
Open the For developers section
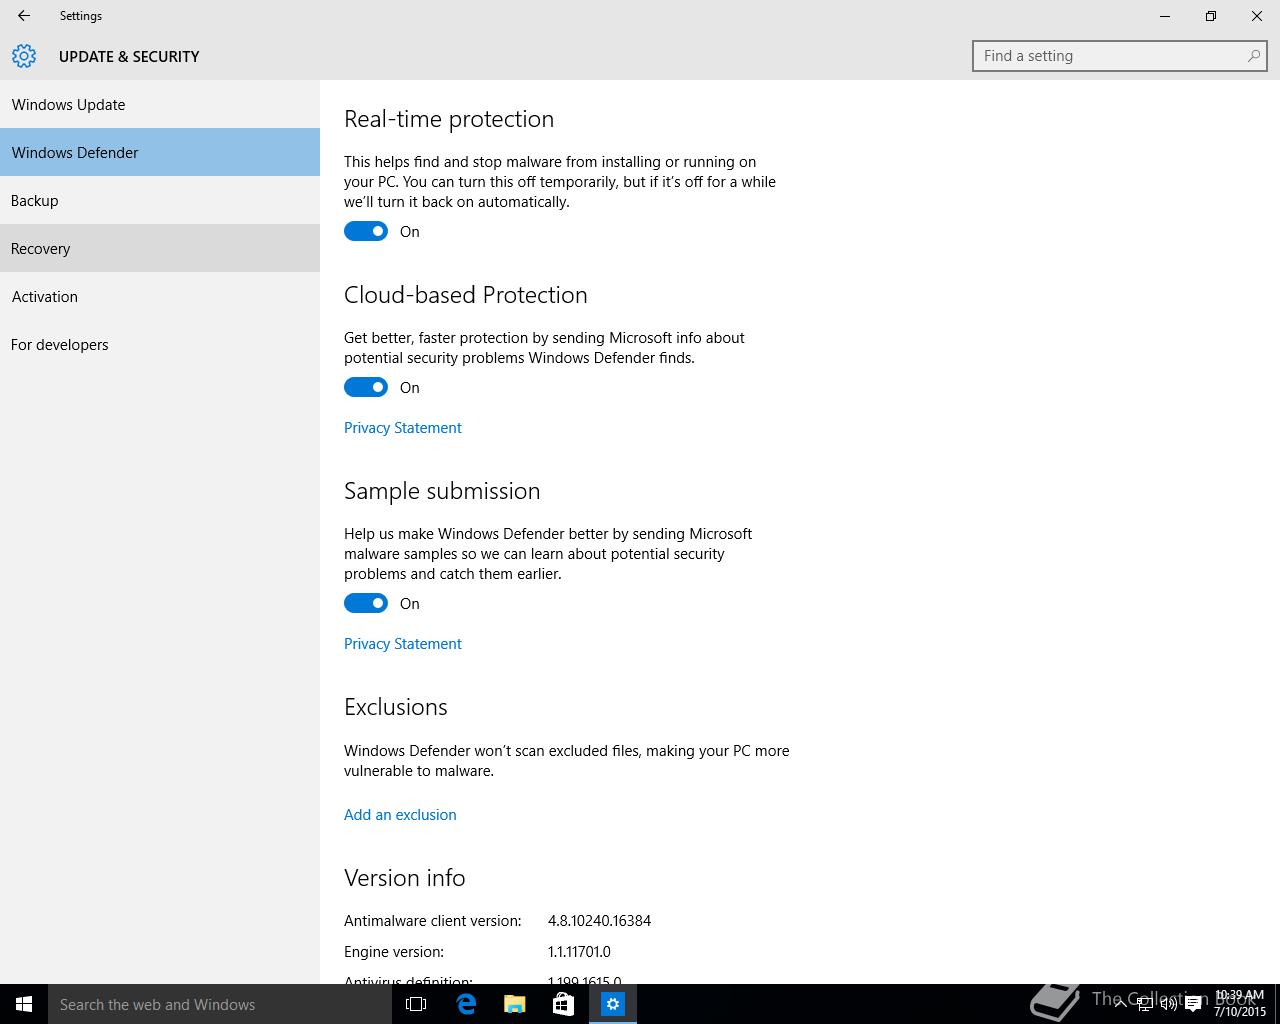coord(160,344)
